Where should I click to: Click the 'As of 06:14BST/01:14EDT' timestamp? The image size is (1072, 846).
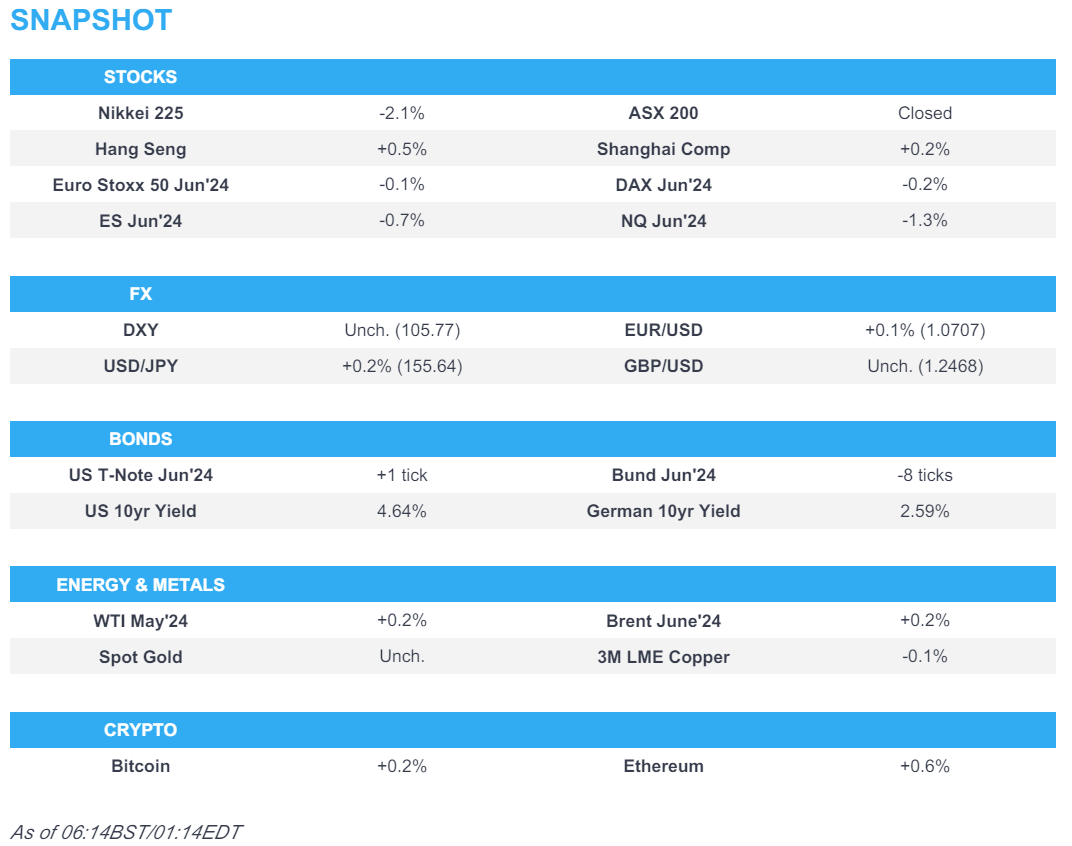(x=126, y=832)
